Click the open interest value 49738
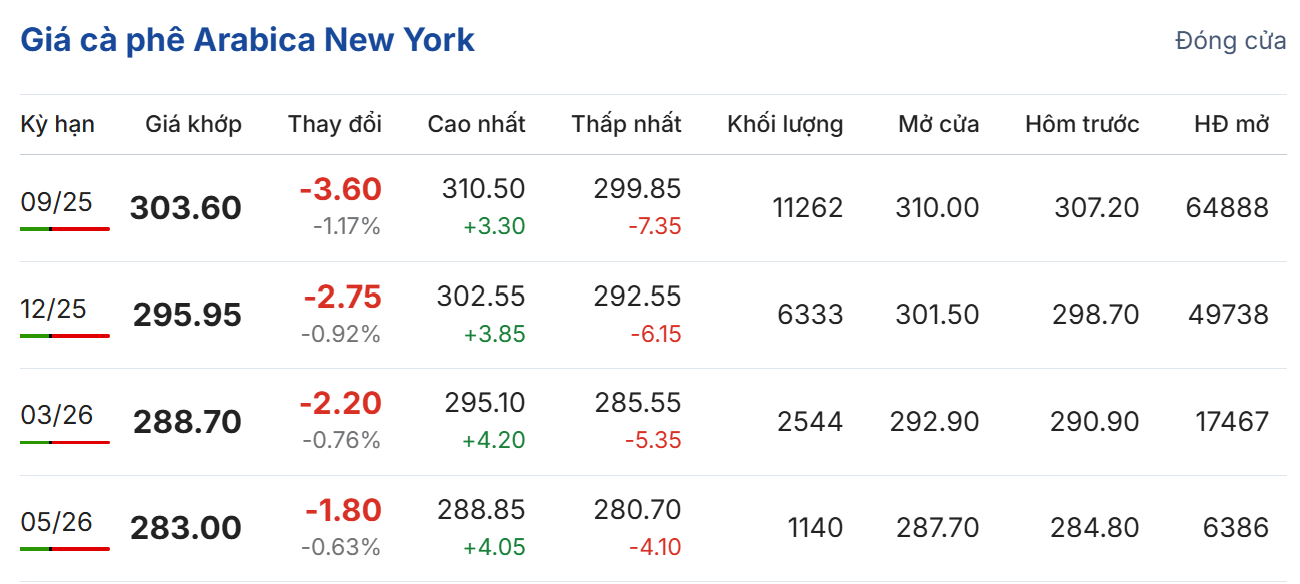 pos(1227,315)
